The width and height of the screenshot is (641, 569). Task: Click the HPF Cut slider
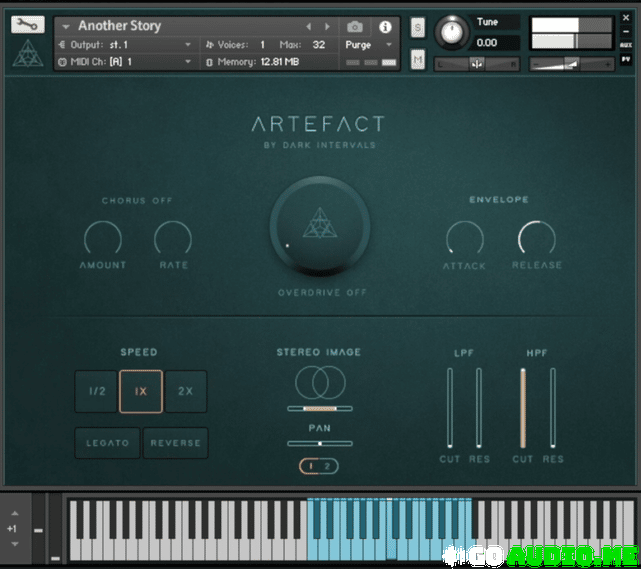(x=521, y=408)
